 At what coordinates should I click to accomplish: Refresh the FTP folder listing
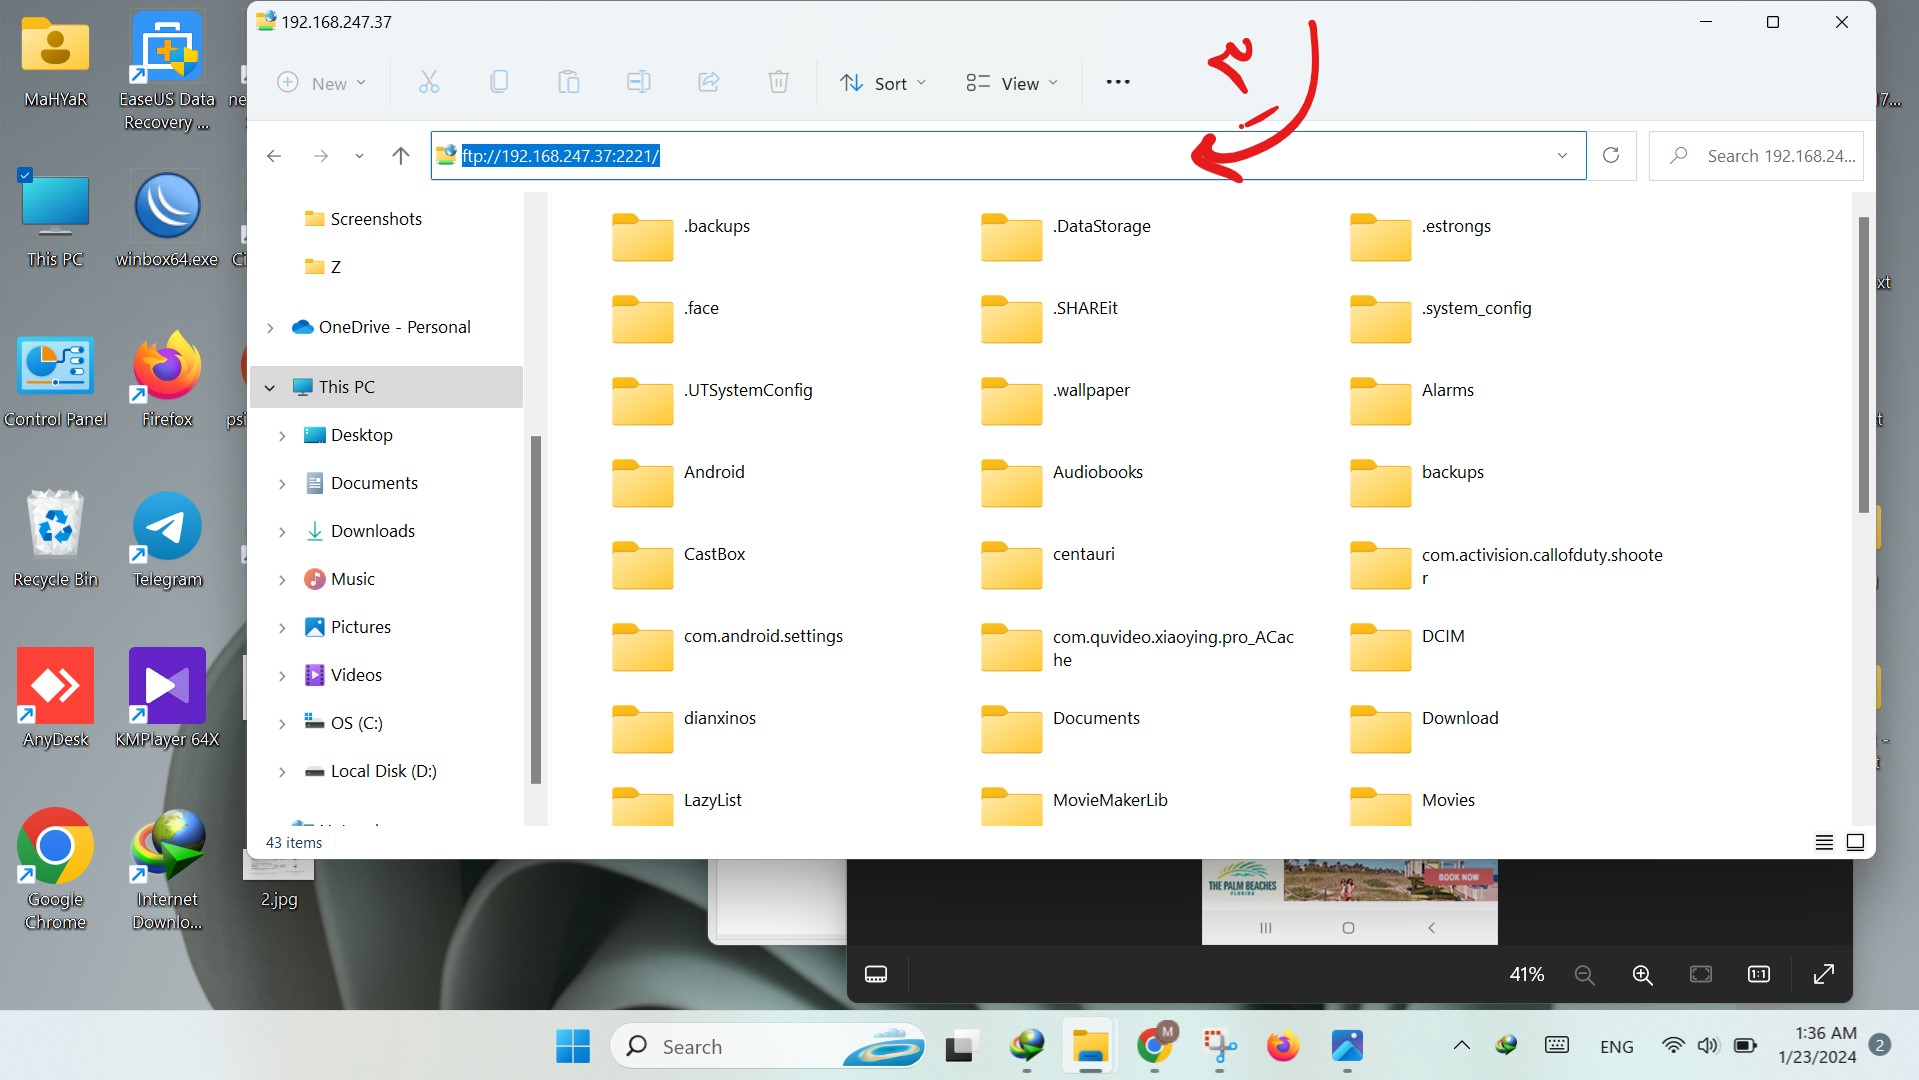(1611, 155)
